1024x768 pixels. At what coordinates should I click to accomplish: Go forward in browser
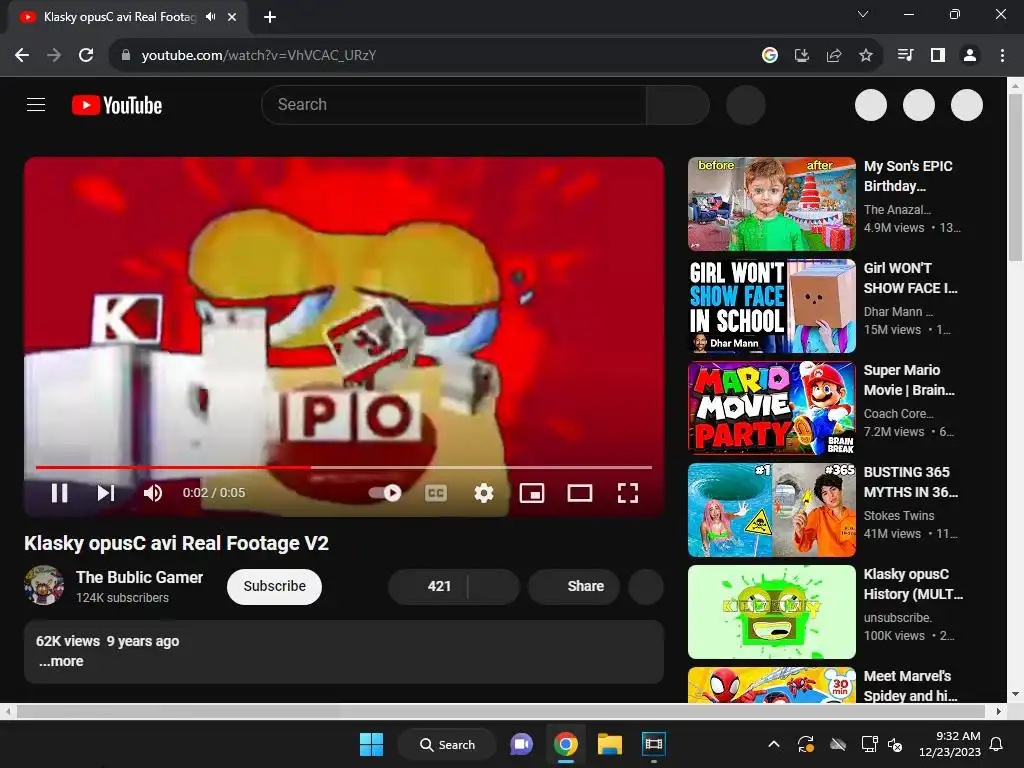tap(54, 56)
